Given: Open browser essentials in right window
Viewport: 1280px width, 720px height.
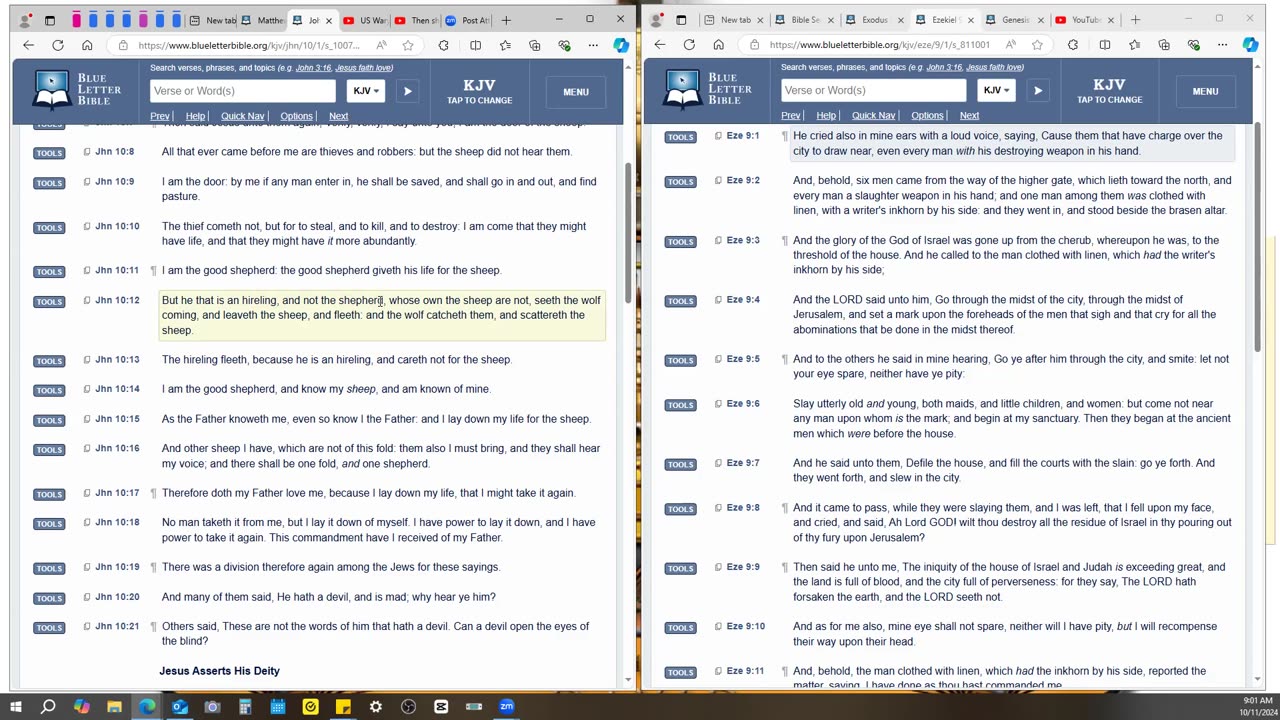Looking at the screenshot, I should click(1194, 45).
